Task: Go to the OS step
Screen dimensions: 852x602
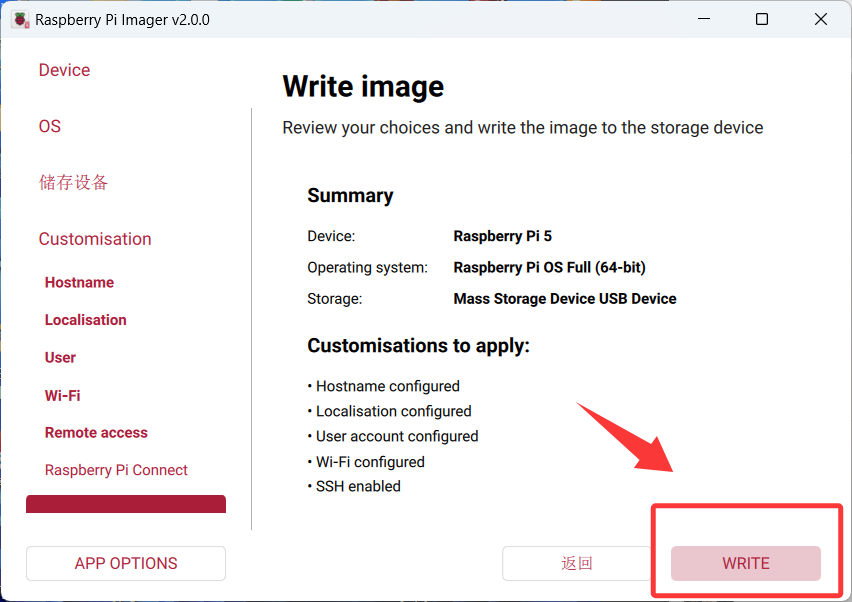Action: coord(49,126)
